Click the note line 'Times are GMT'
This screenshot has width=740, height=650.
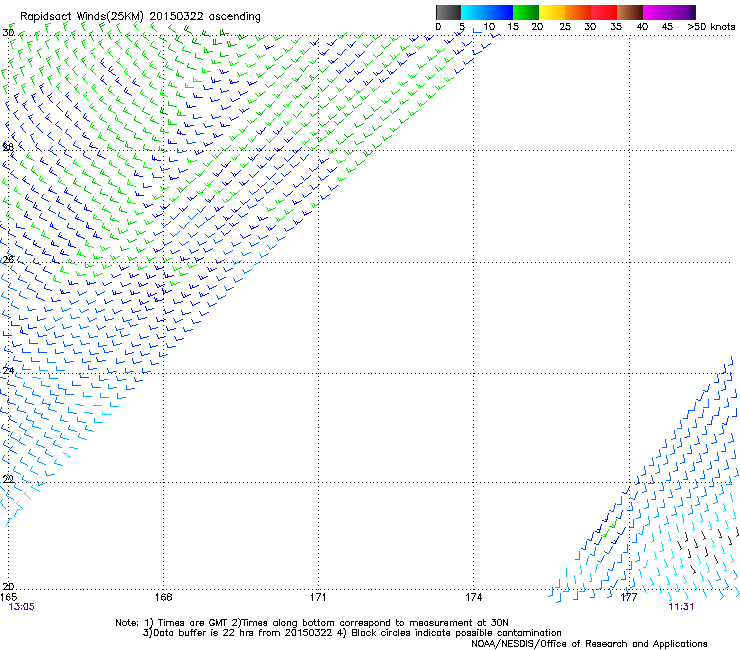click(x=193, y=623)
